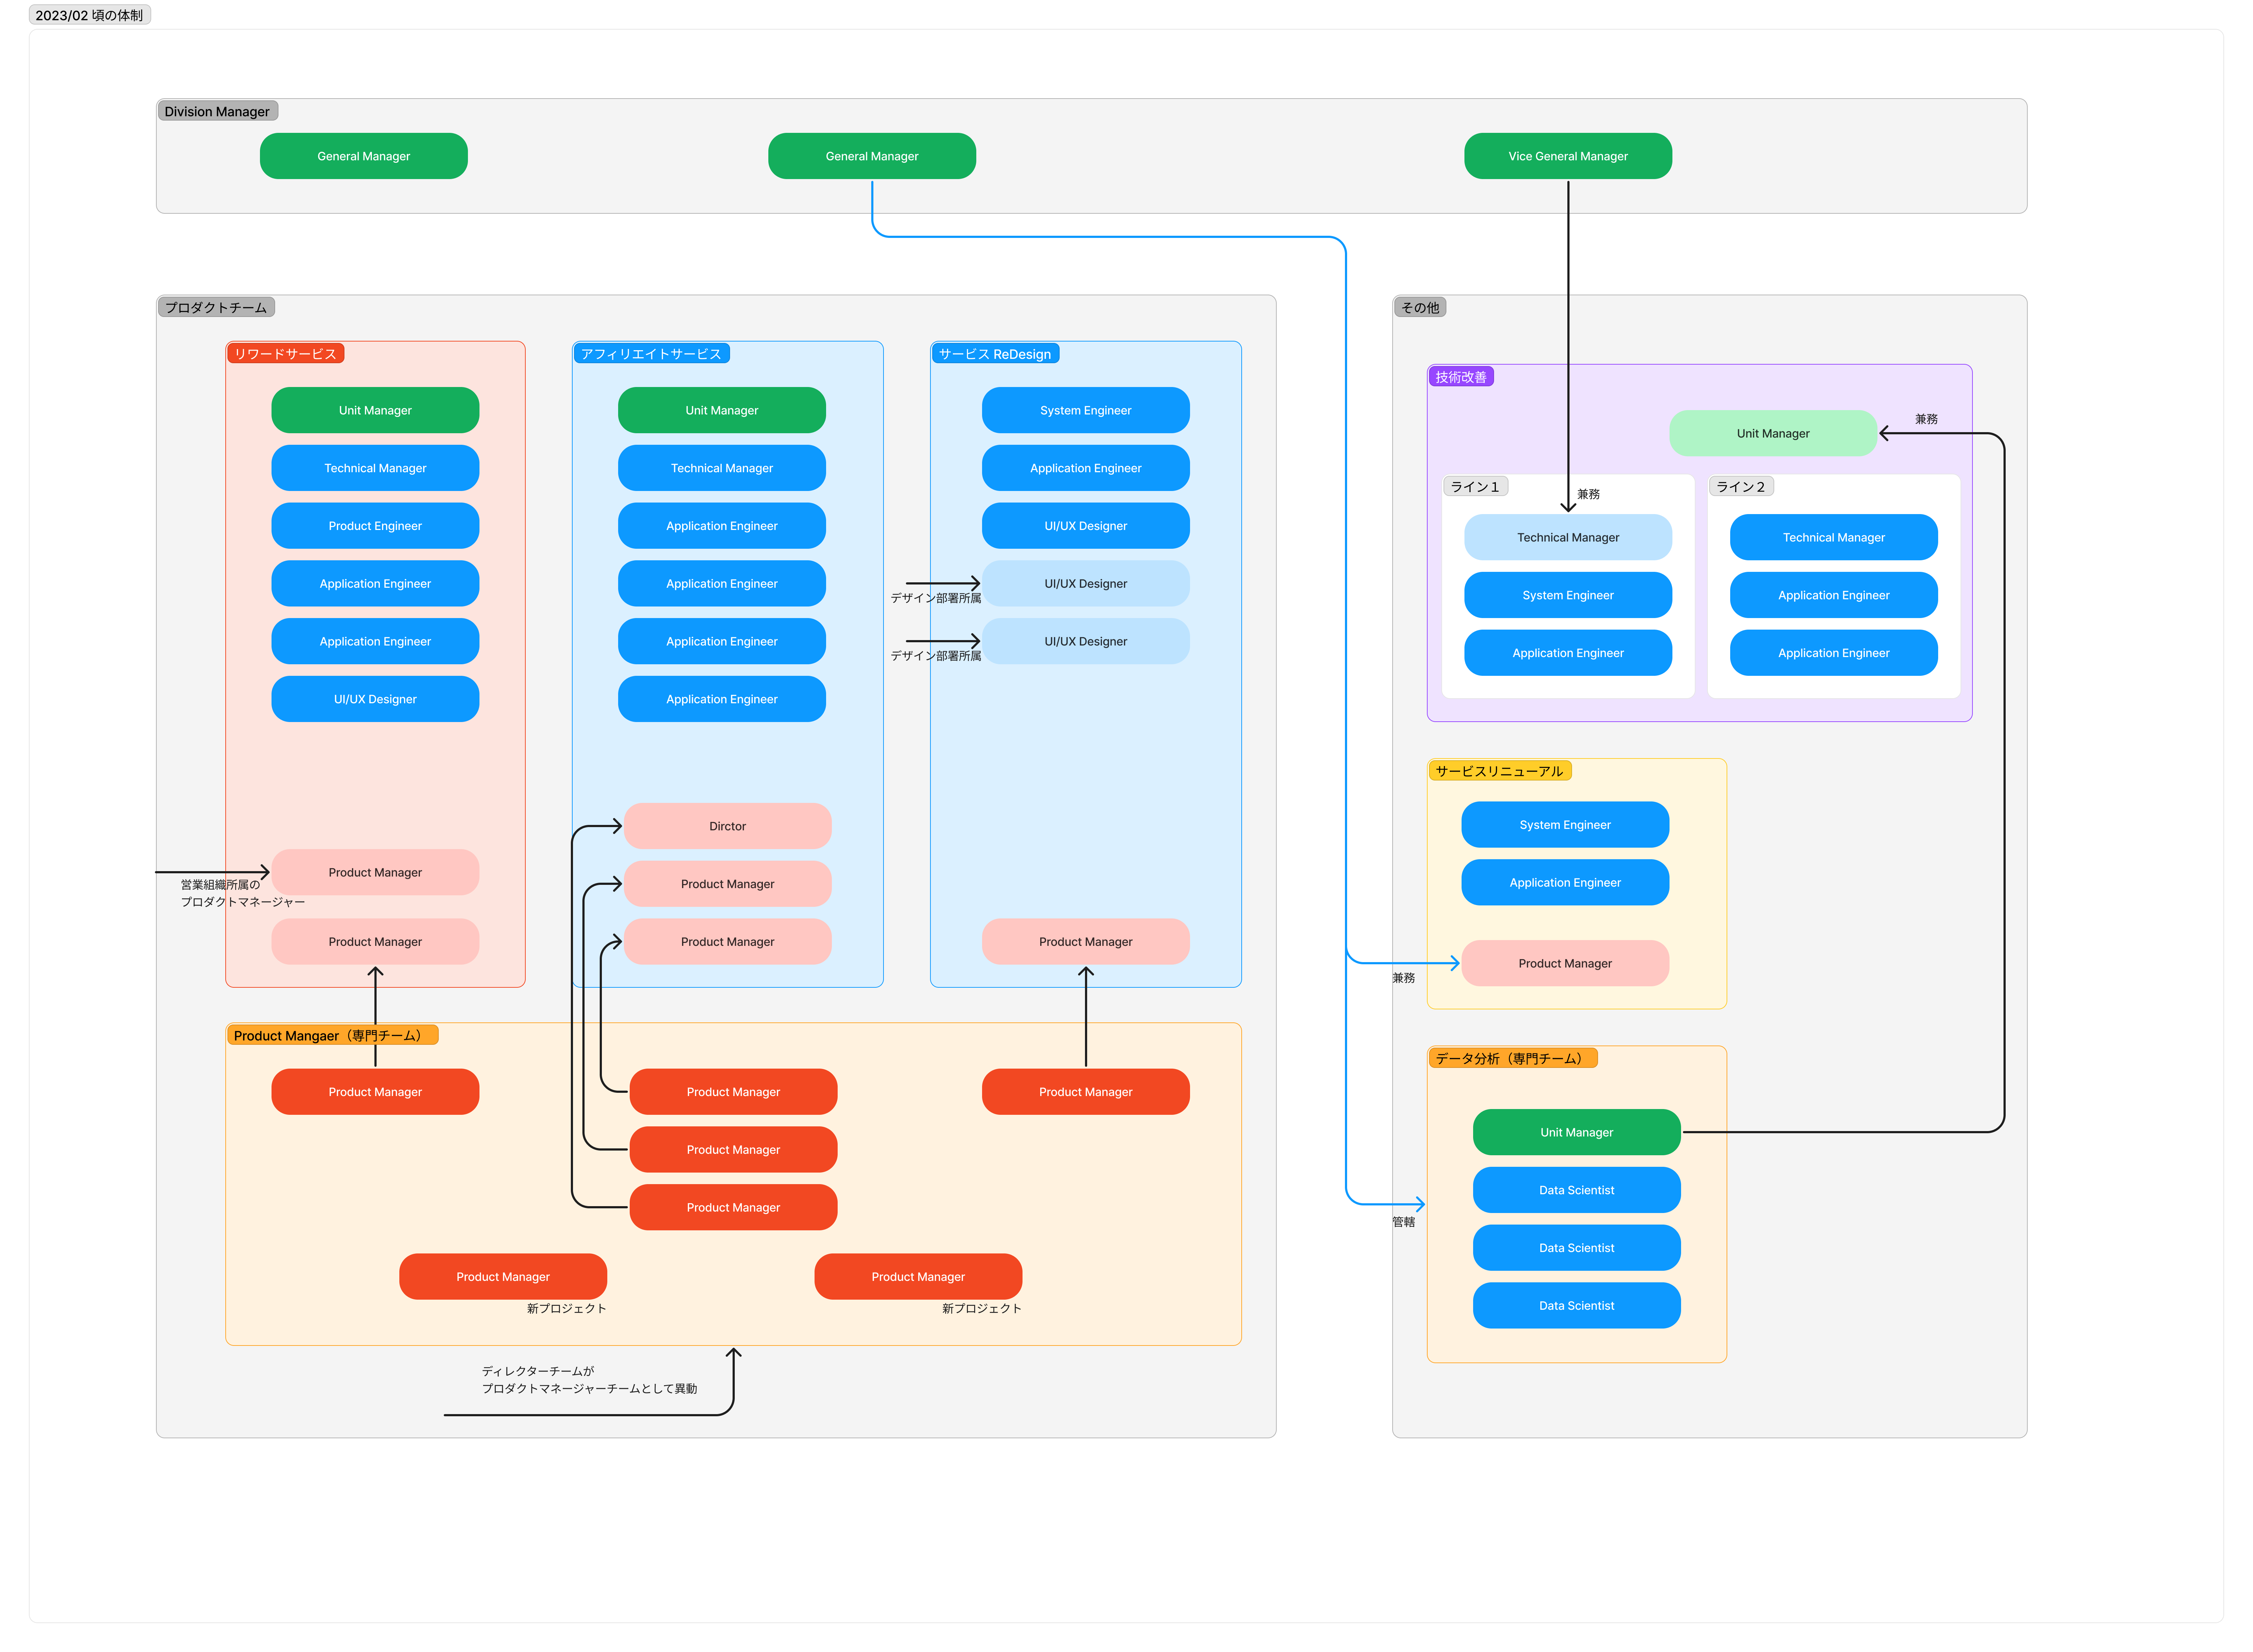
Task: Click the UI/UX Designer node in リワードサービス
Action: (x=375, y=699)
